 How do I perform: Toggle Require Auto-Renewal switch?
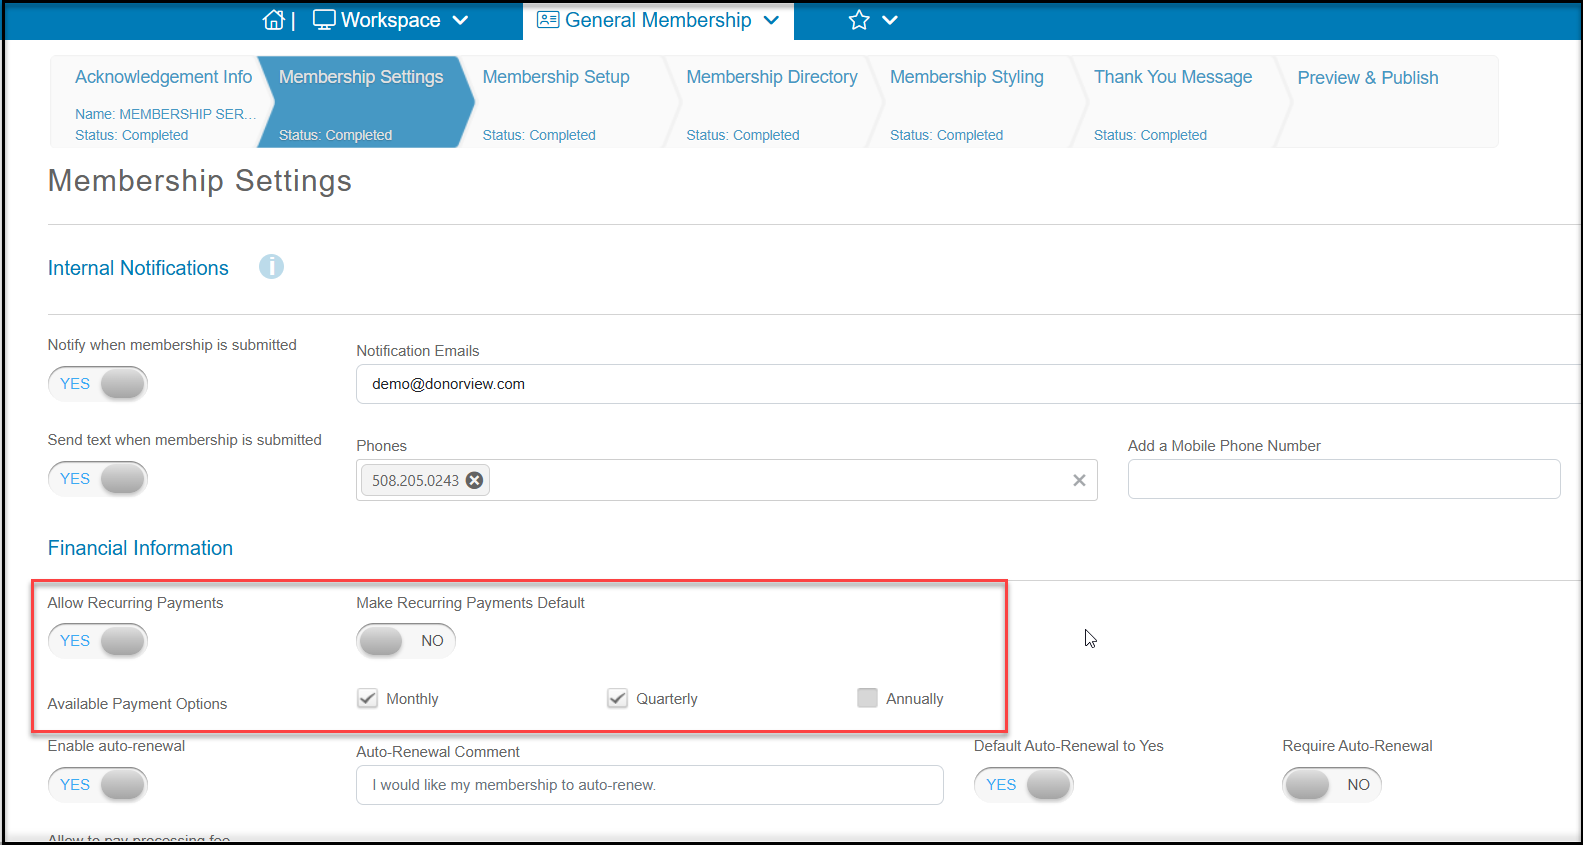[x=1332, y=784]
